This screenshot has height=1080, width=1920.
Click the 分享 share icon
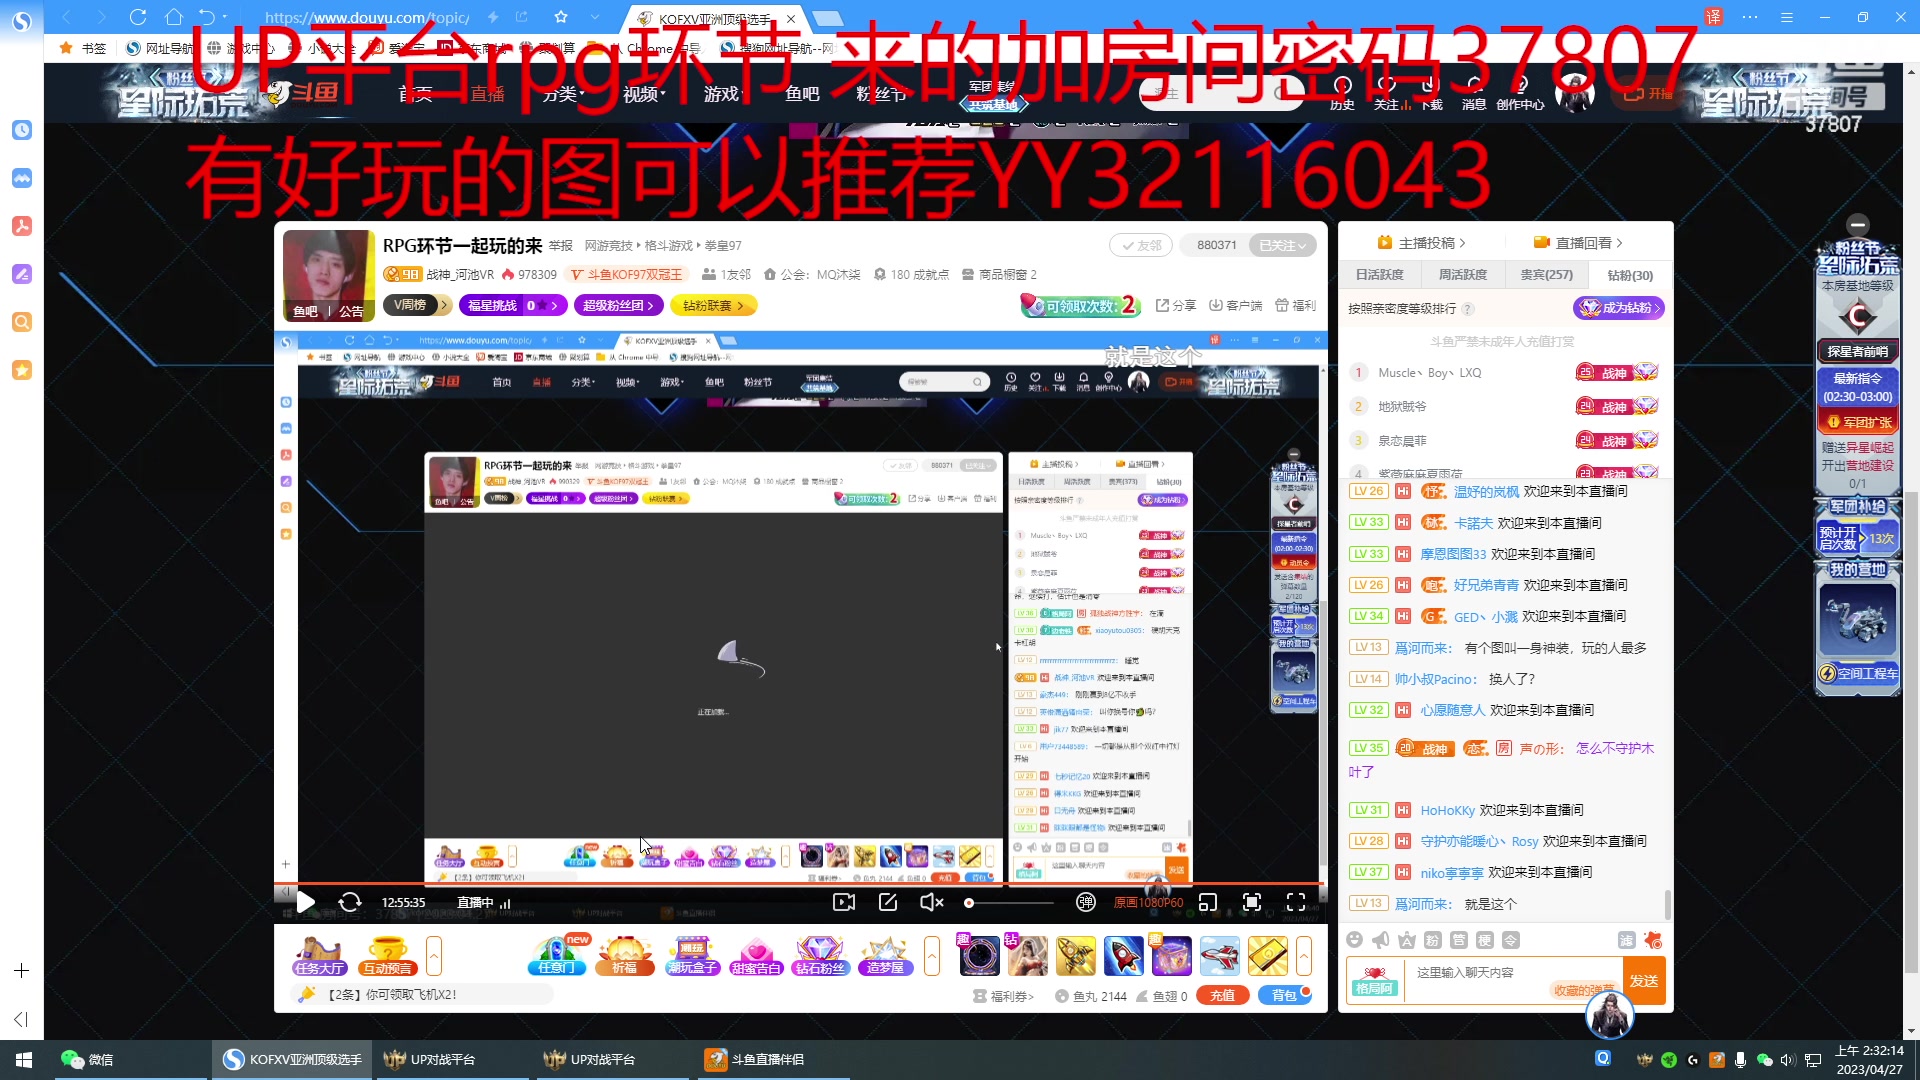[x=1176, y=305]
